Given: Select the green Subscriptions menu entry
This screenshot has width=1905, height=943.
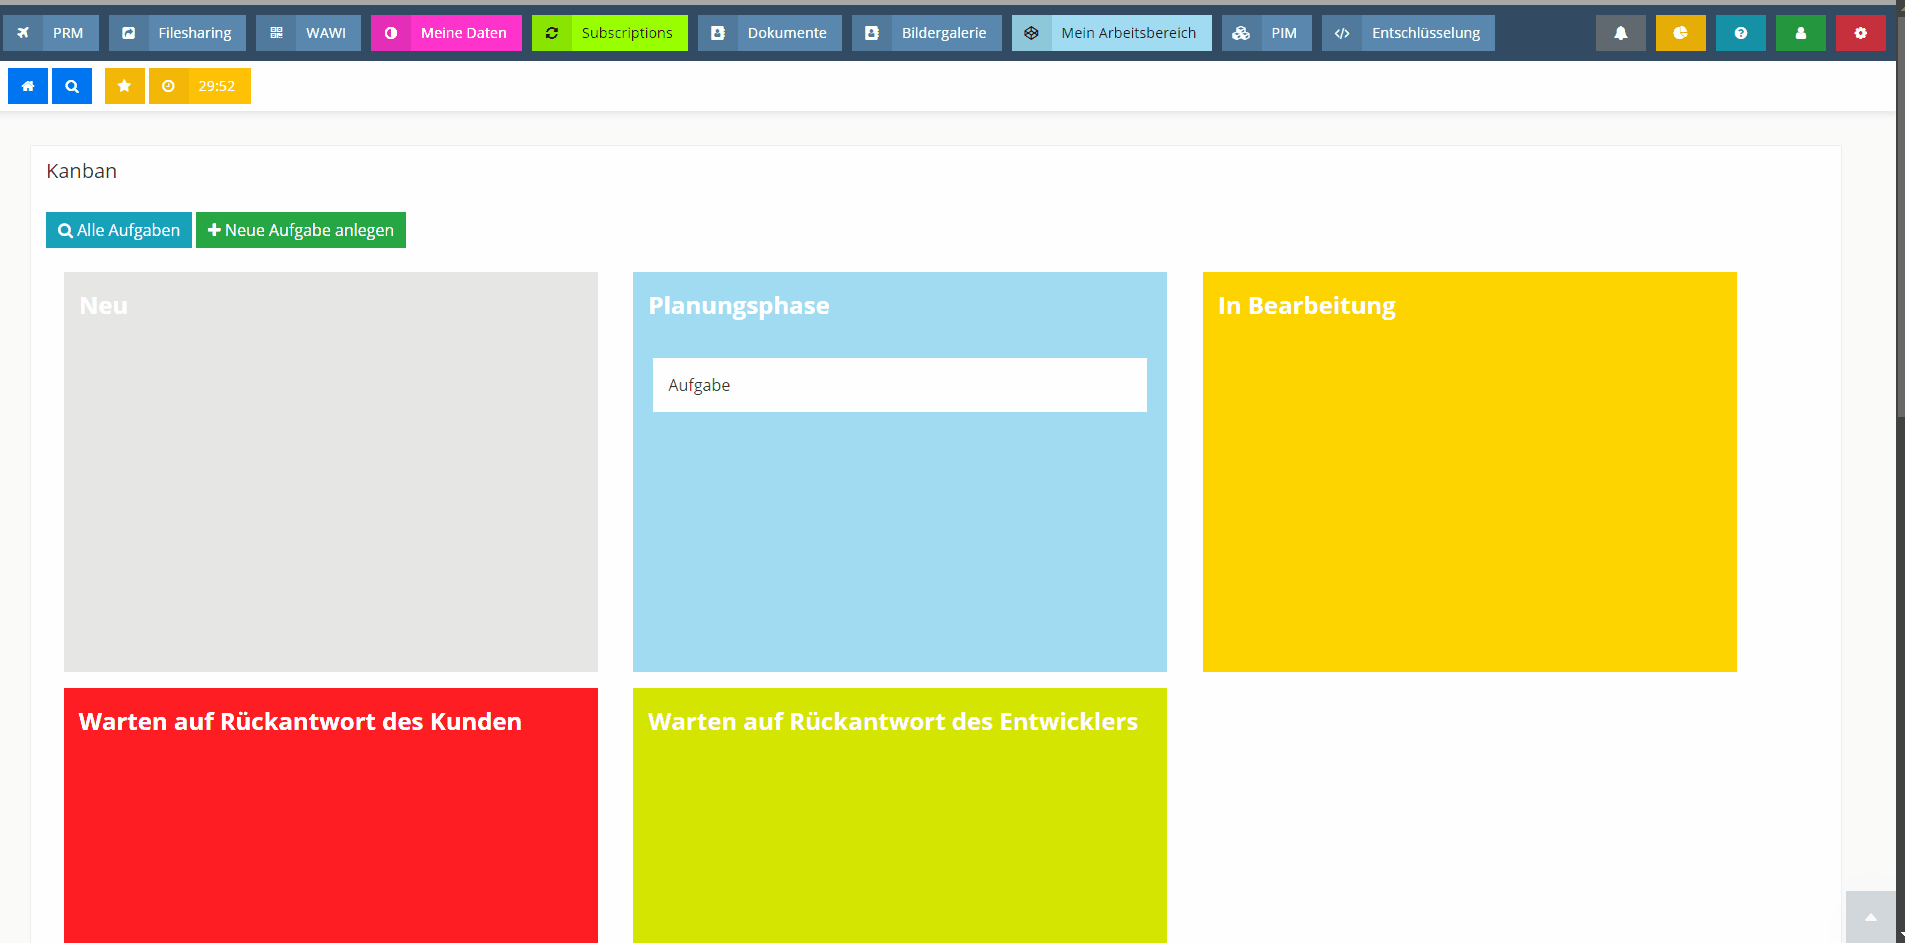Looking at the screenshot, I should pos(609,33).
